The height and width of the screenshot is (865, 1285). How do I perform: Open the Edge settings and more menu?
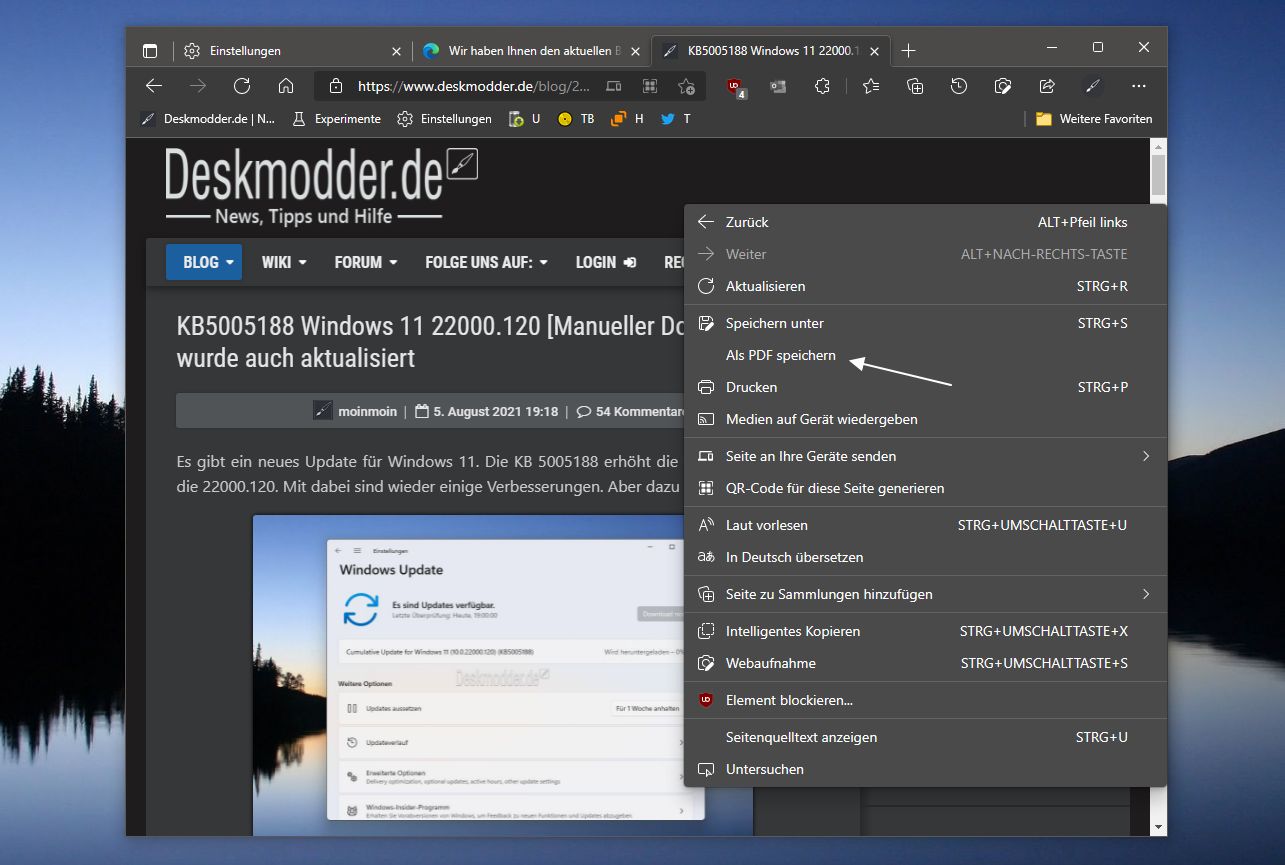[x=1138, y=86]
